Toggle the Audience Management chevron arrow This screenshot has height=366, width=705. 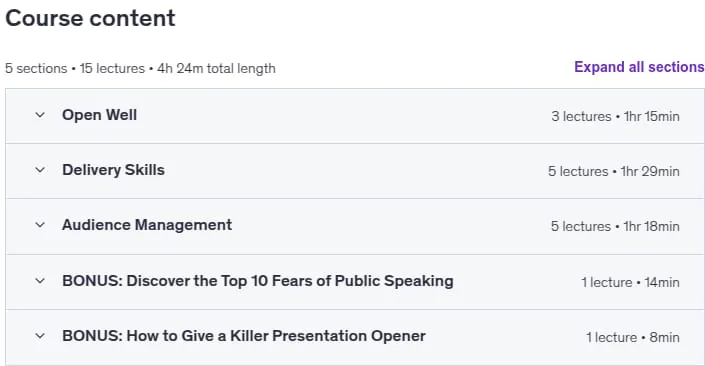(x=40, y=225)
